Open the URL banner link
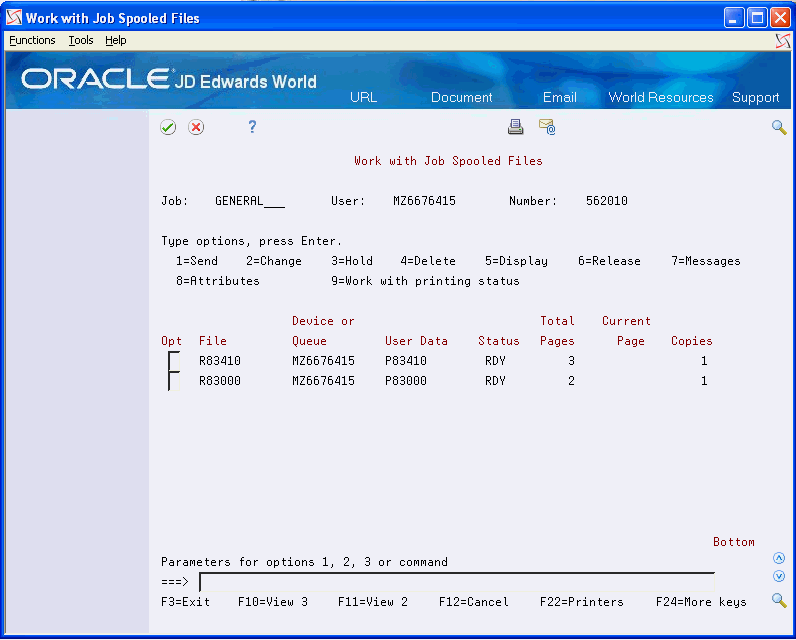Screen dimensions: 796x640 coord(363,97)
